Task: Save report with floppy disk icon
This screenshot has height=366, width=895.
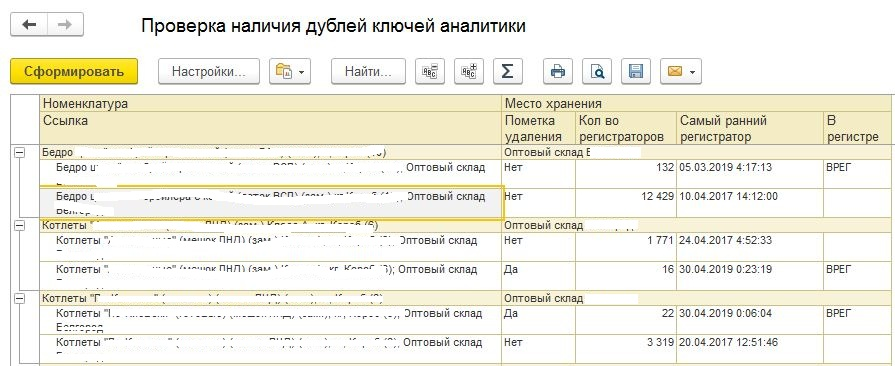Action: click(x=636, y=71)
